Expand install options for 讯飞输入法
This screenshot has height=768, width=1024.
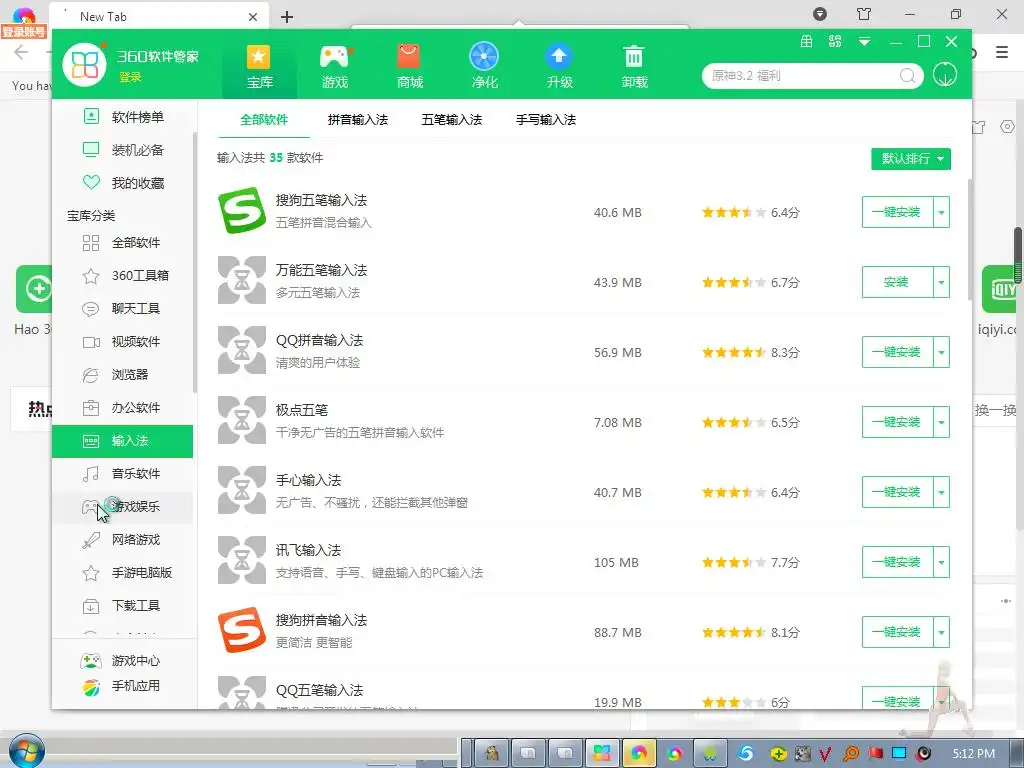pos(941,562)
